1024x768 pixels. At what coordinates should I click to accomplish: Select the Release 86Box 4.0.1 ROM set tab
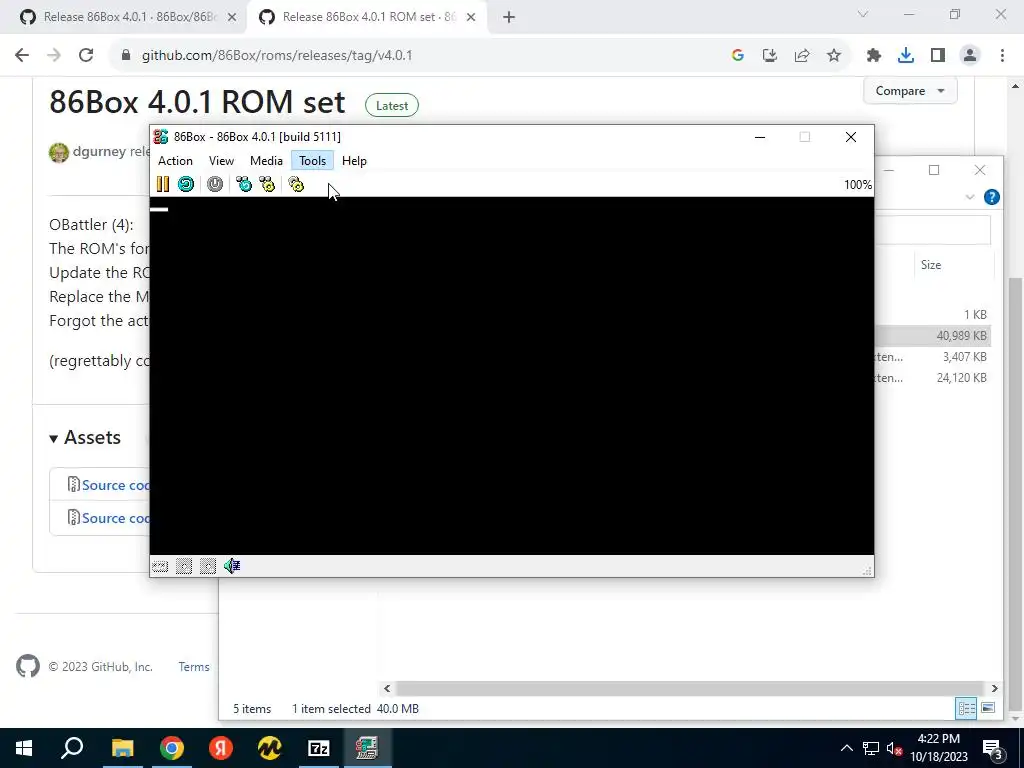point(368,17)
